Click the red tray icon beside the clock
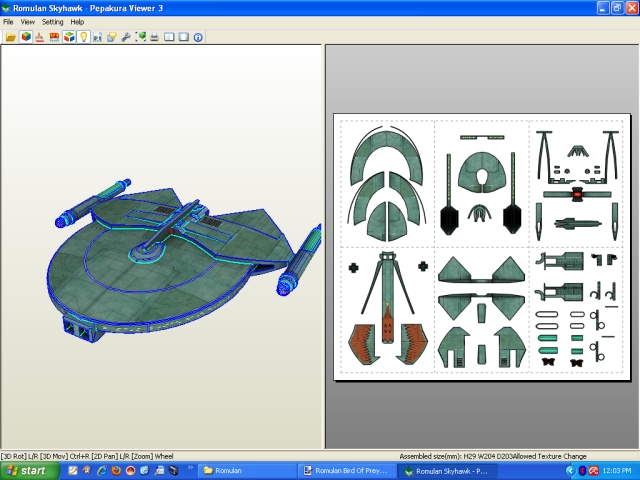Image resolution: width=640 pixels, height=480 pixels. 593,471
